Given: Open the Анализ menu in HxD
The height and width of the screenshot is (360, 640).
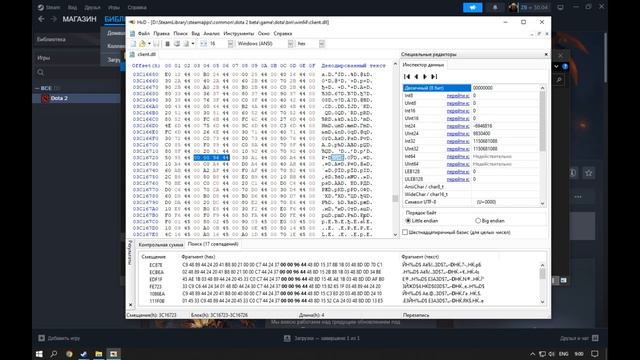Looking at the screenshot, I should point(211,33).
